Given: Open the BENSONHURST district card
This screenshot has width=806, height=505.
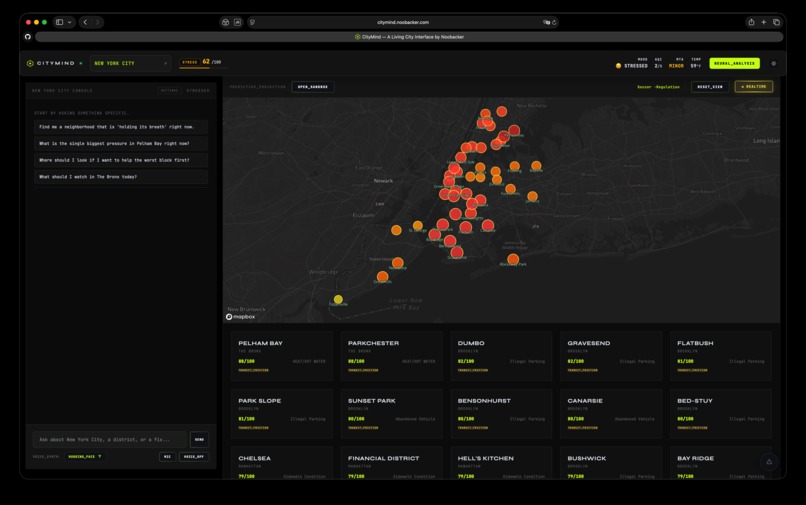Looking at the screenshot, I should 501,413.
